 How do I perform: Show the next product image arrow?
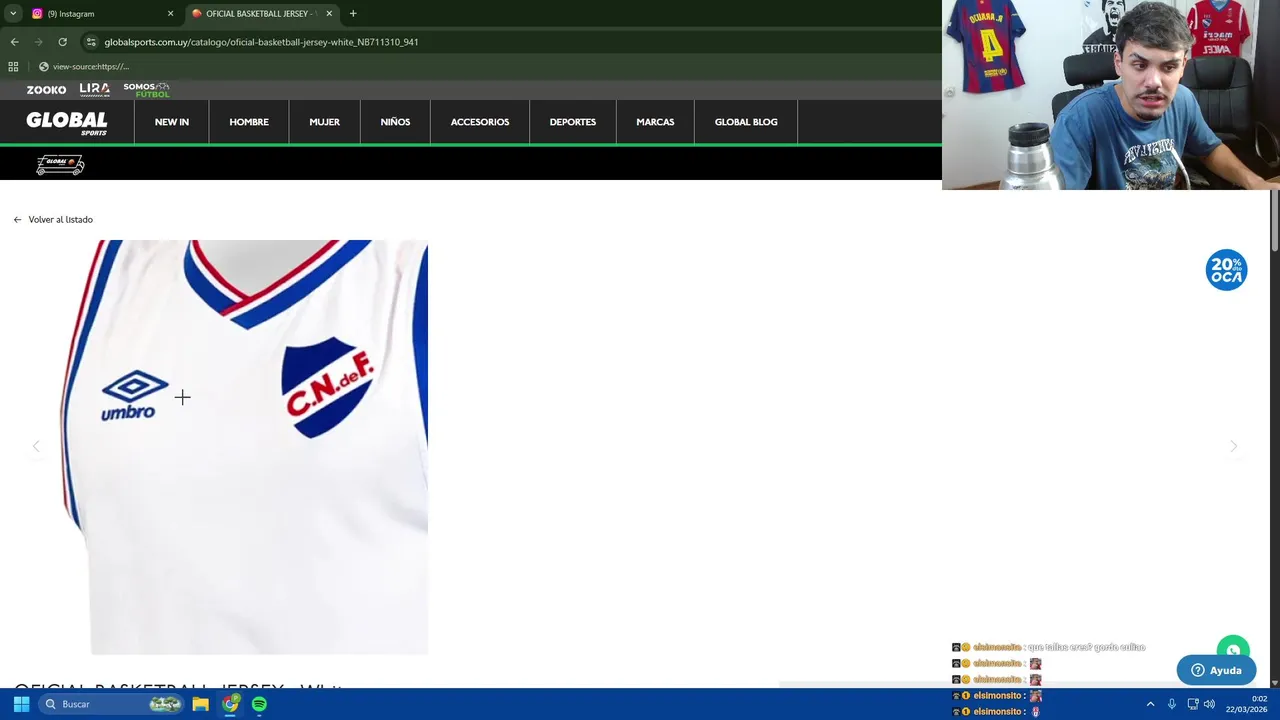click(1233, 446)
